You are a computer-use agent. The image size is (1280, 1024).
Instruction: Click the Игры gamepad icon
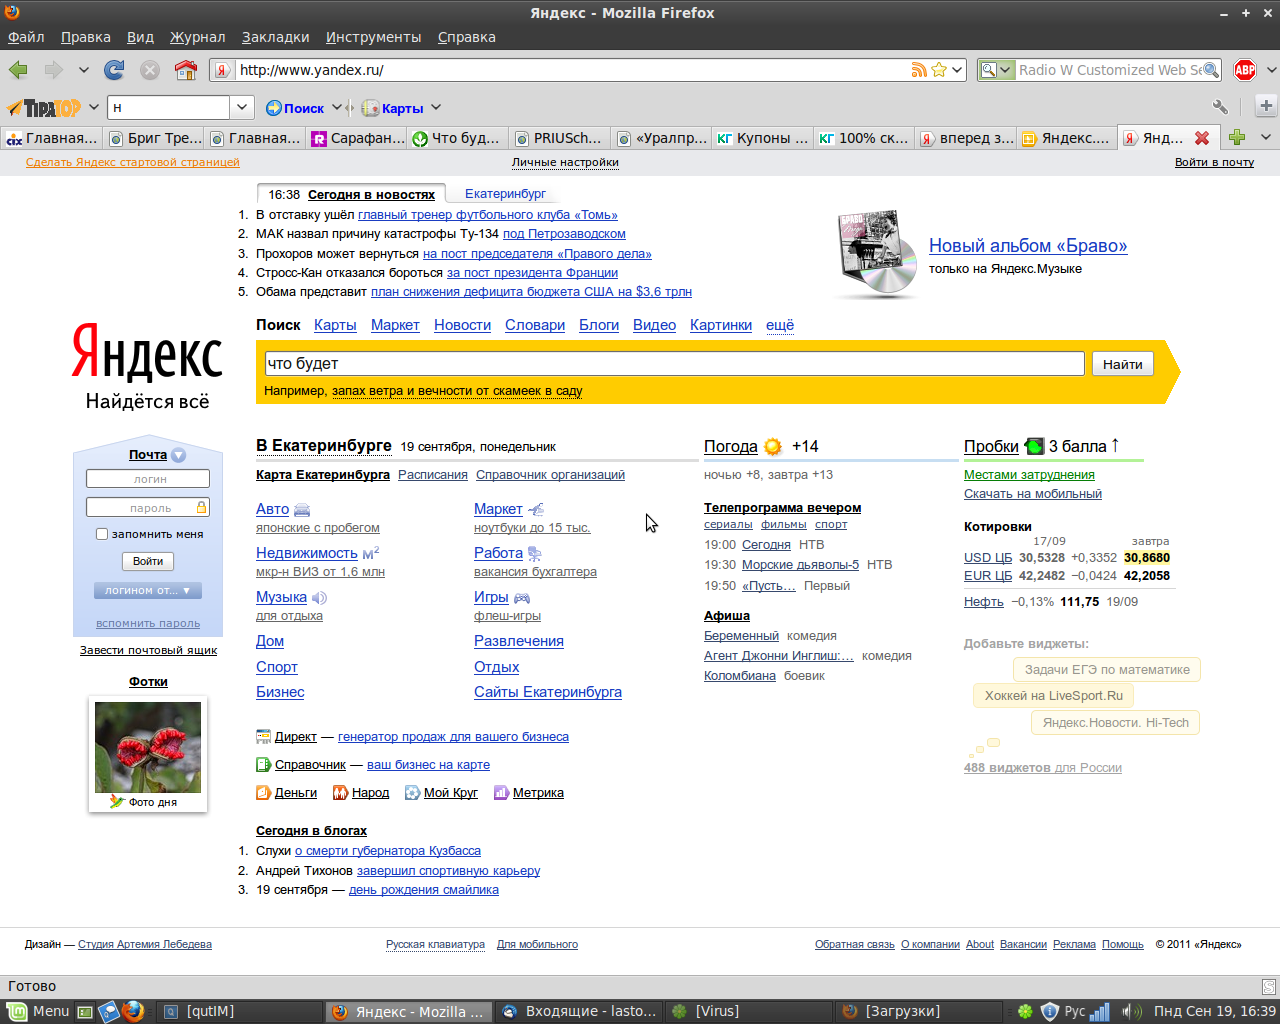(522, 598)
